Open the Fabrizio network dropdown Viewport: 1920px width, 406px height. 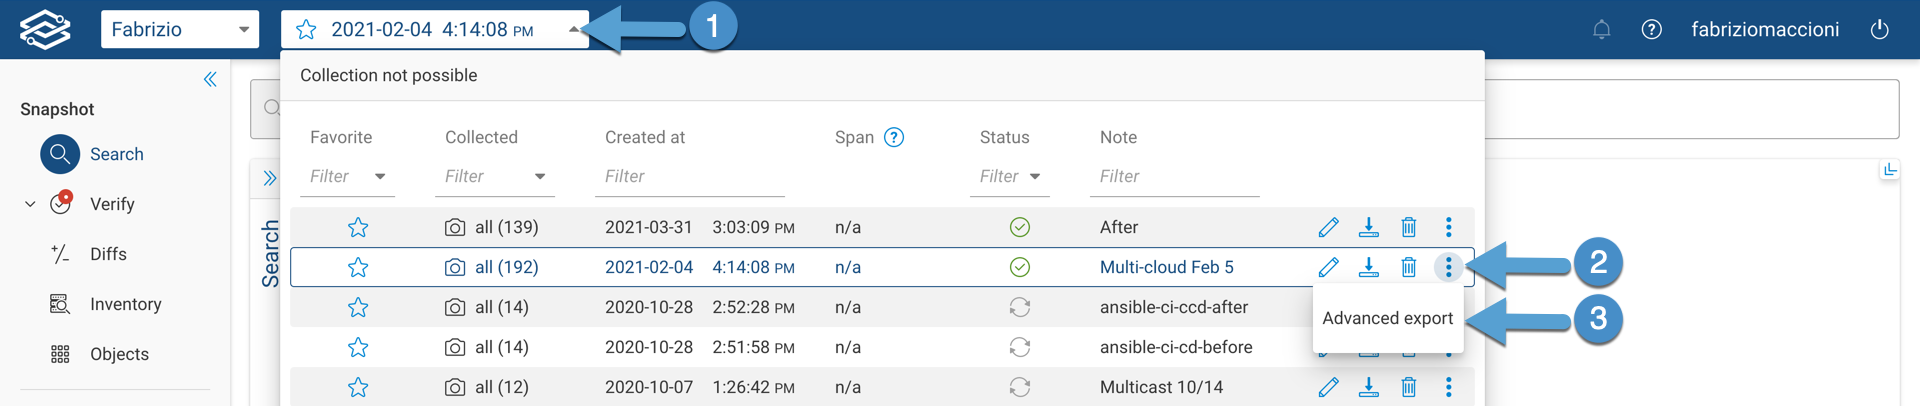click(x=180, y=29)
